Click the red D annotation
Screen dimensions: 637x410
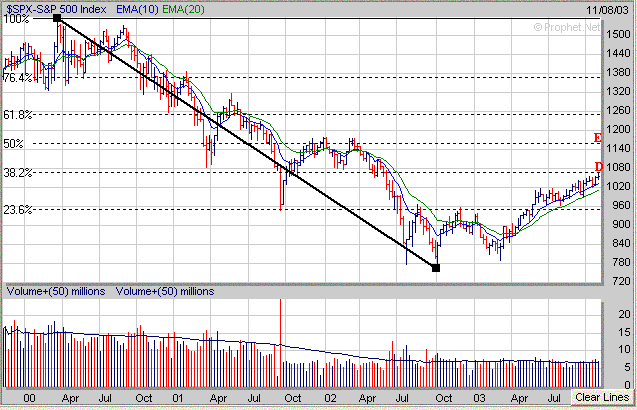599,166
